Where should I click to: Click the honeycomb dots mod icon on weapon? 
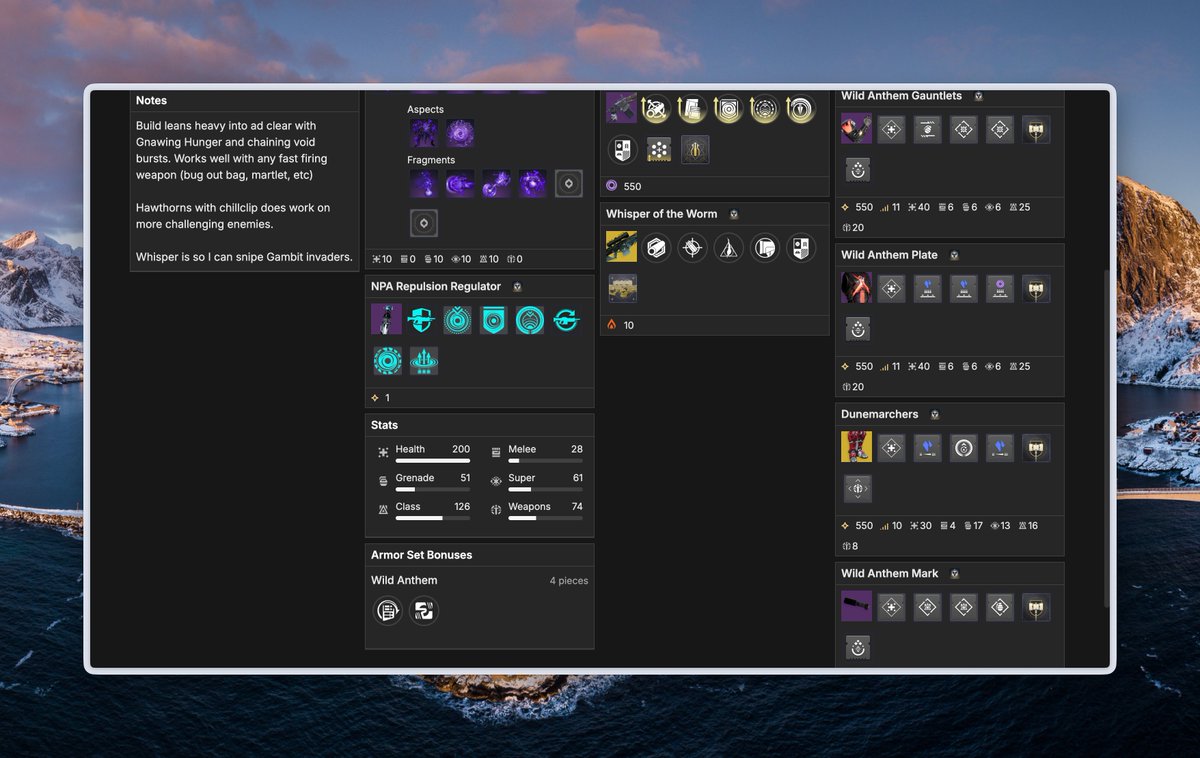(658, 150)
